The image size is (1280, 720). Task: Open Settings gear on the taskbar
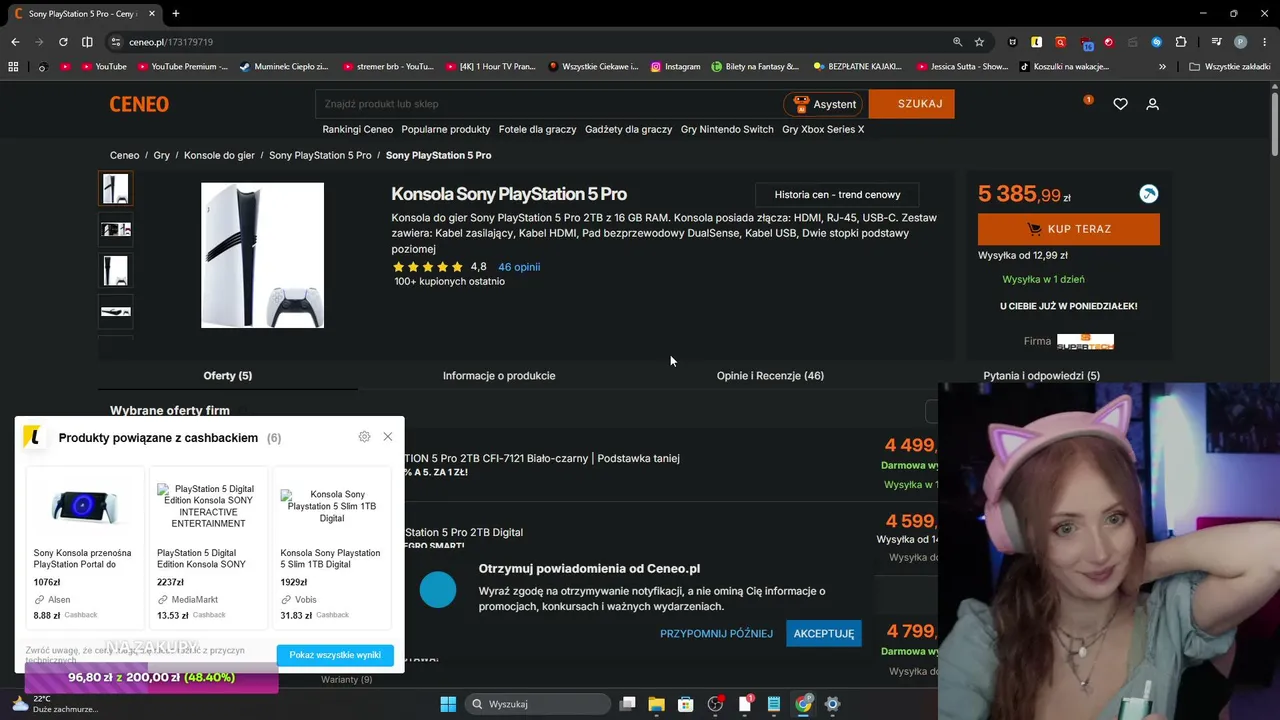832,704
